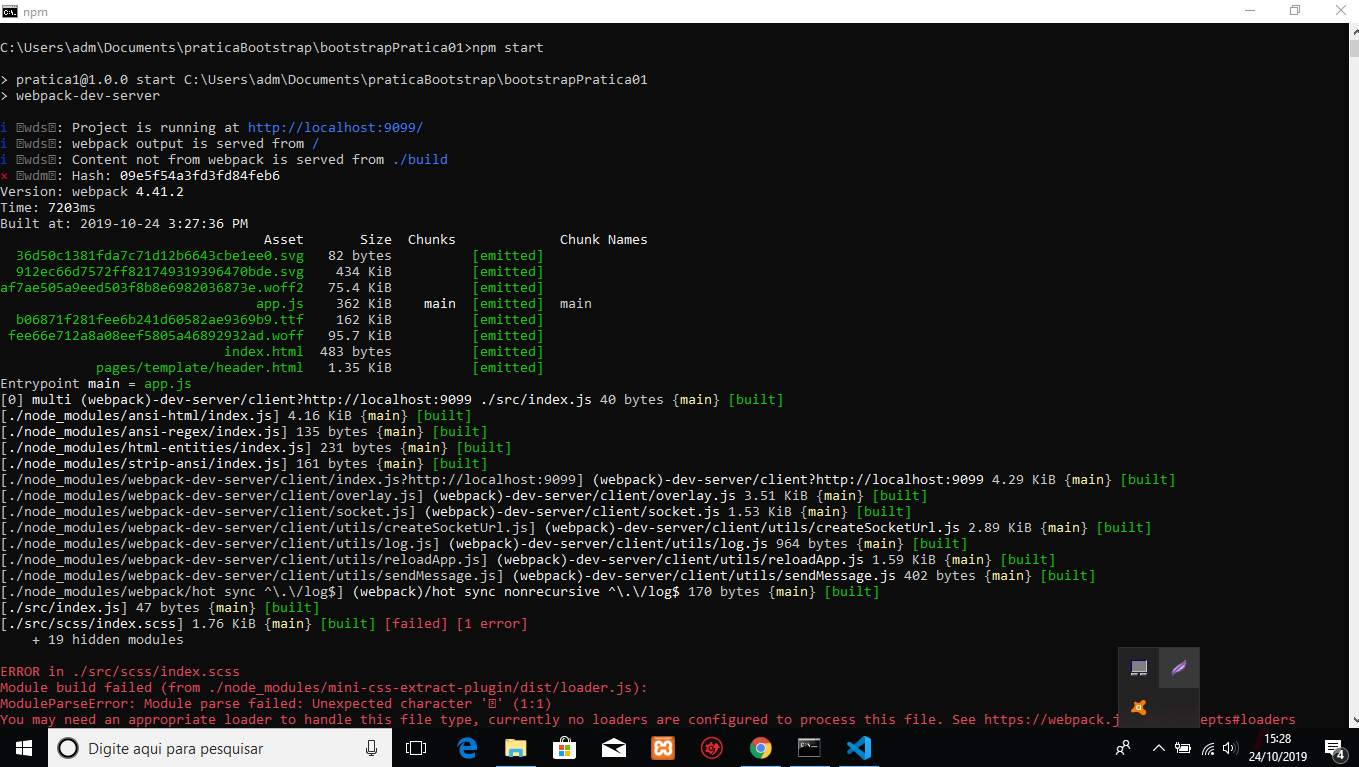The height and width of the screenshot is (767, 1359).
Task: Launch Microsoft Edge from the taskbar
Action: click(x=467, y=748)
